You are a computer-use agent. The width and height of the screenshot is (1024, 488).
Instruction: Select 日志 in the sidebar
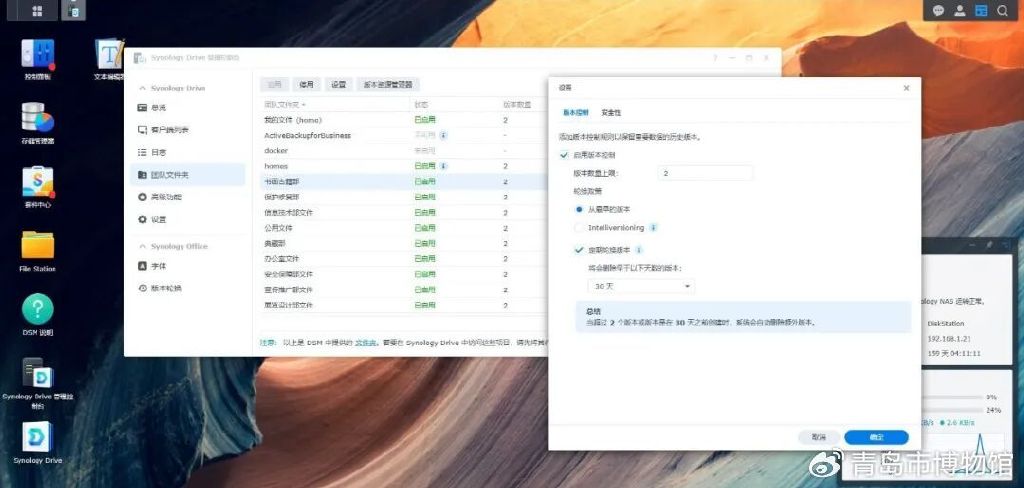[159, 152]
